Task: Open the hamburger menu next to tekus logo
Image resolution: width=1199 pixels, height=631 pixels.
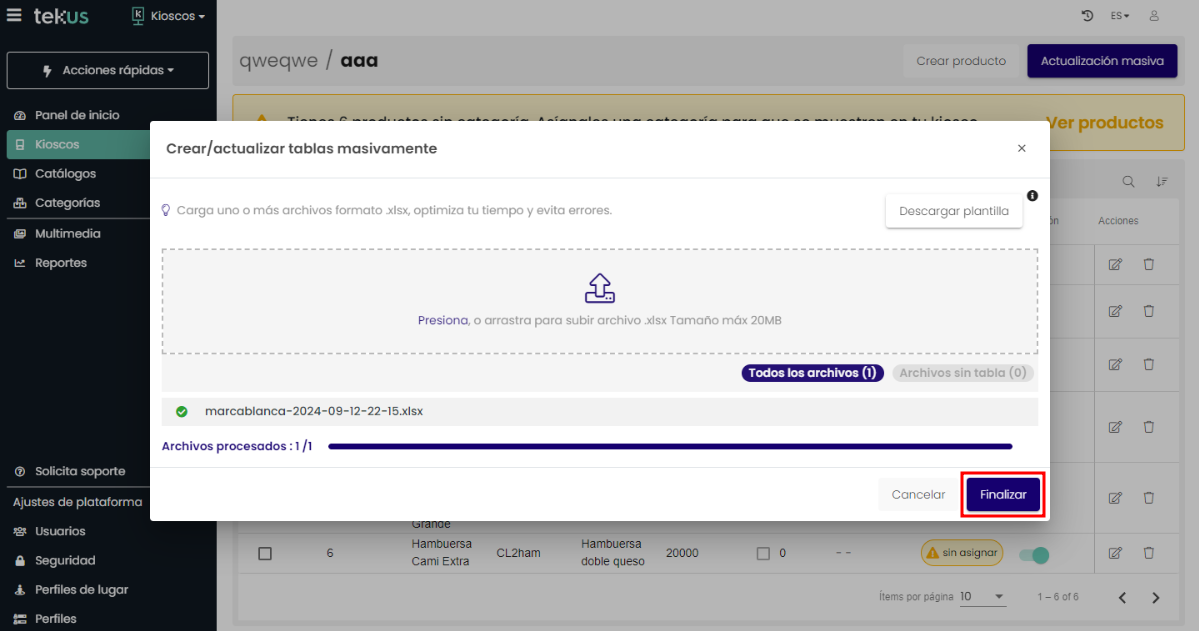Action: click(x=14, y=16)
